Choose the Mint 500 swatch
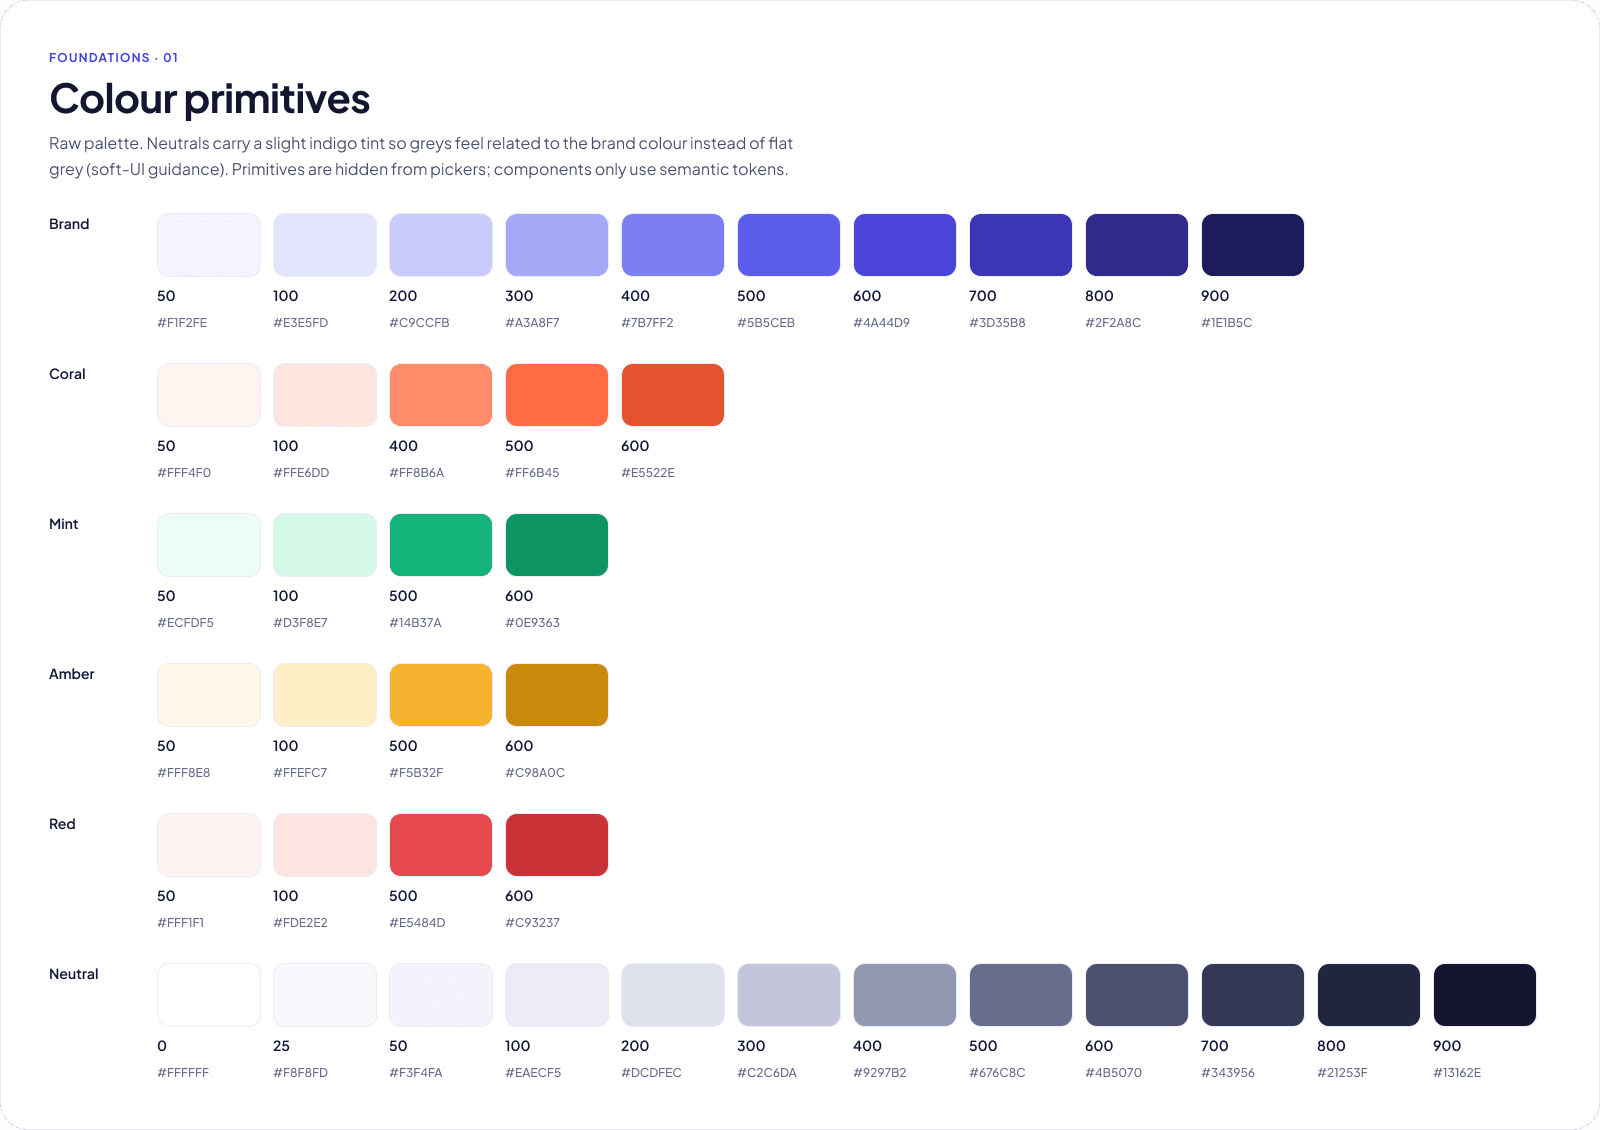 441,545
